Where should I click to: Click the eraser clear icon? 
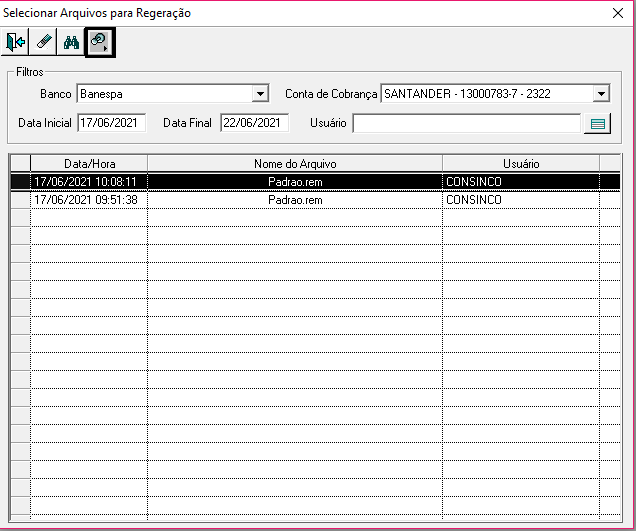point(43,42)
